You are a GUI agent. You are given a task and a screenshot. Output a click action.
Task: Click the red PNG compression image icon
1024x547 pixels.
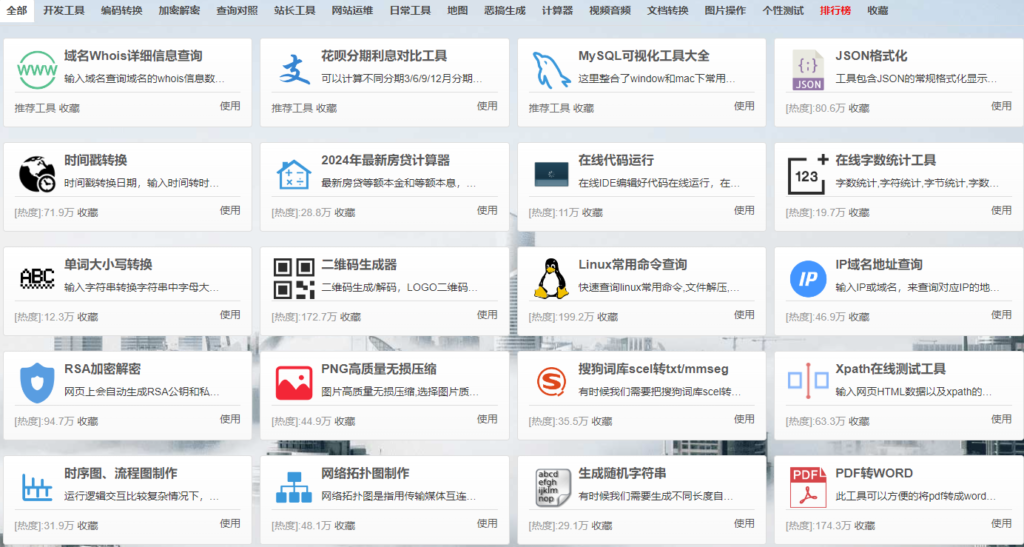click(x=294, y=382)
